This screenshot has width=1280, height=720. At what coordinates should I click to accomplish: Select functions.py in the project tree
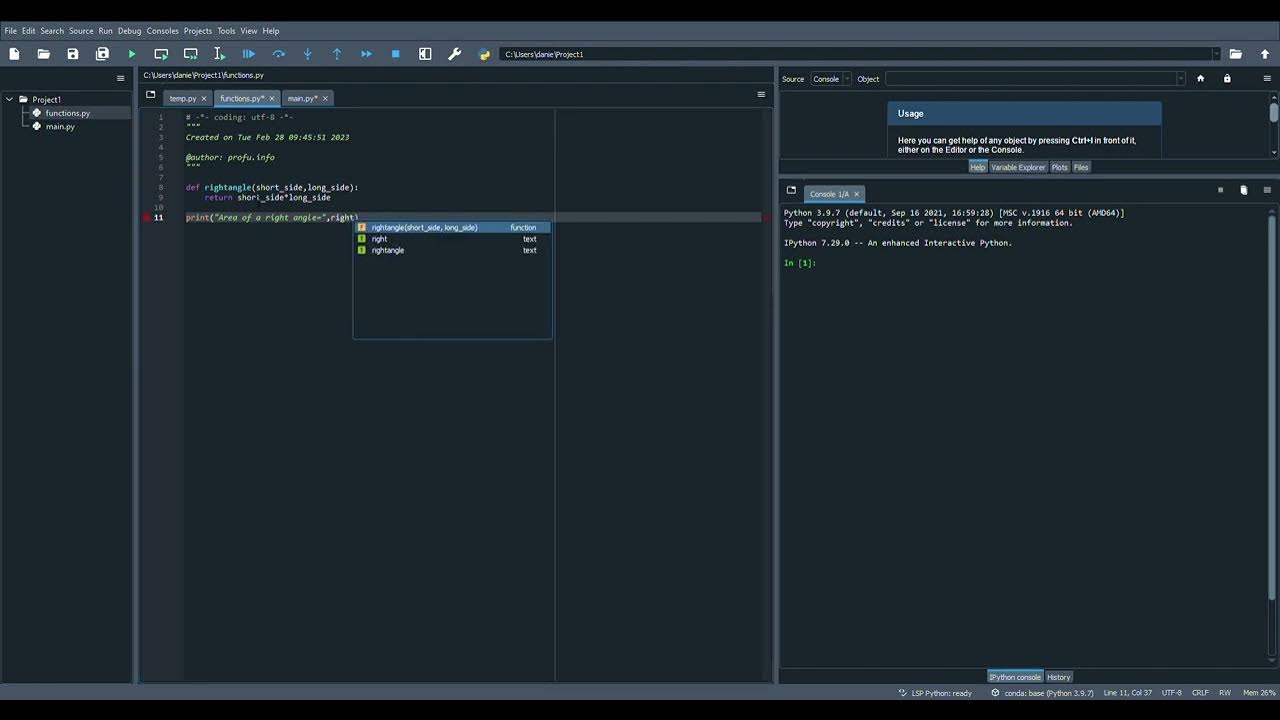click(x=67, y=113)
